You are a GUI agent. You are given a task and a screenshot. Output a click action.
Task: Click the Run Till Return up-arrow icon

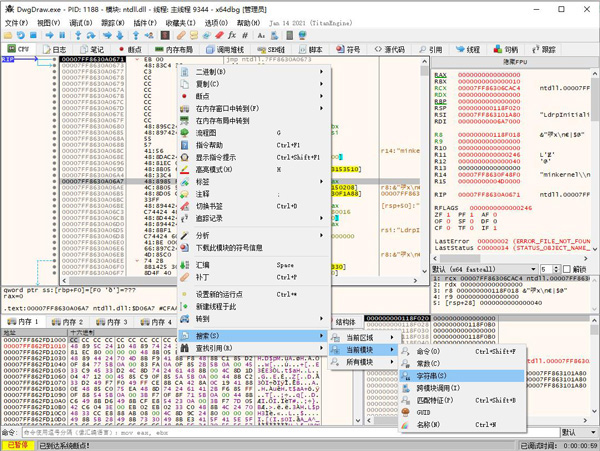[136, 36]
